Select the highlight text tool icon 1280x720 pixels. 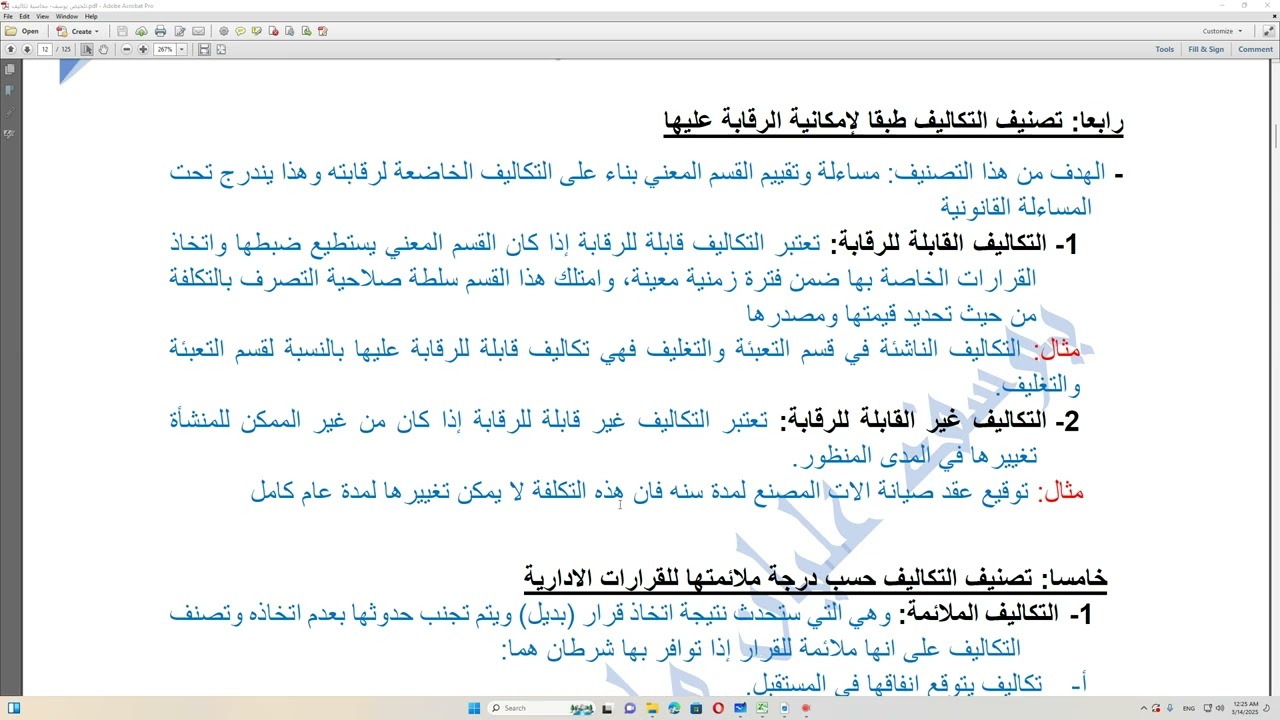(x=257, y=31)
